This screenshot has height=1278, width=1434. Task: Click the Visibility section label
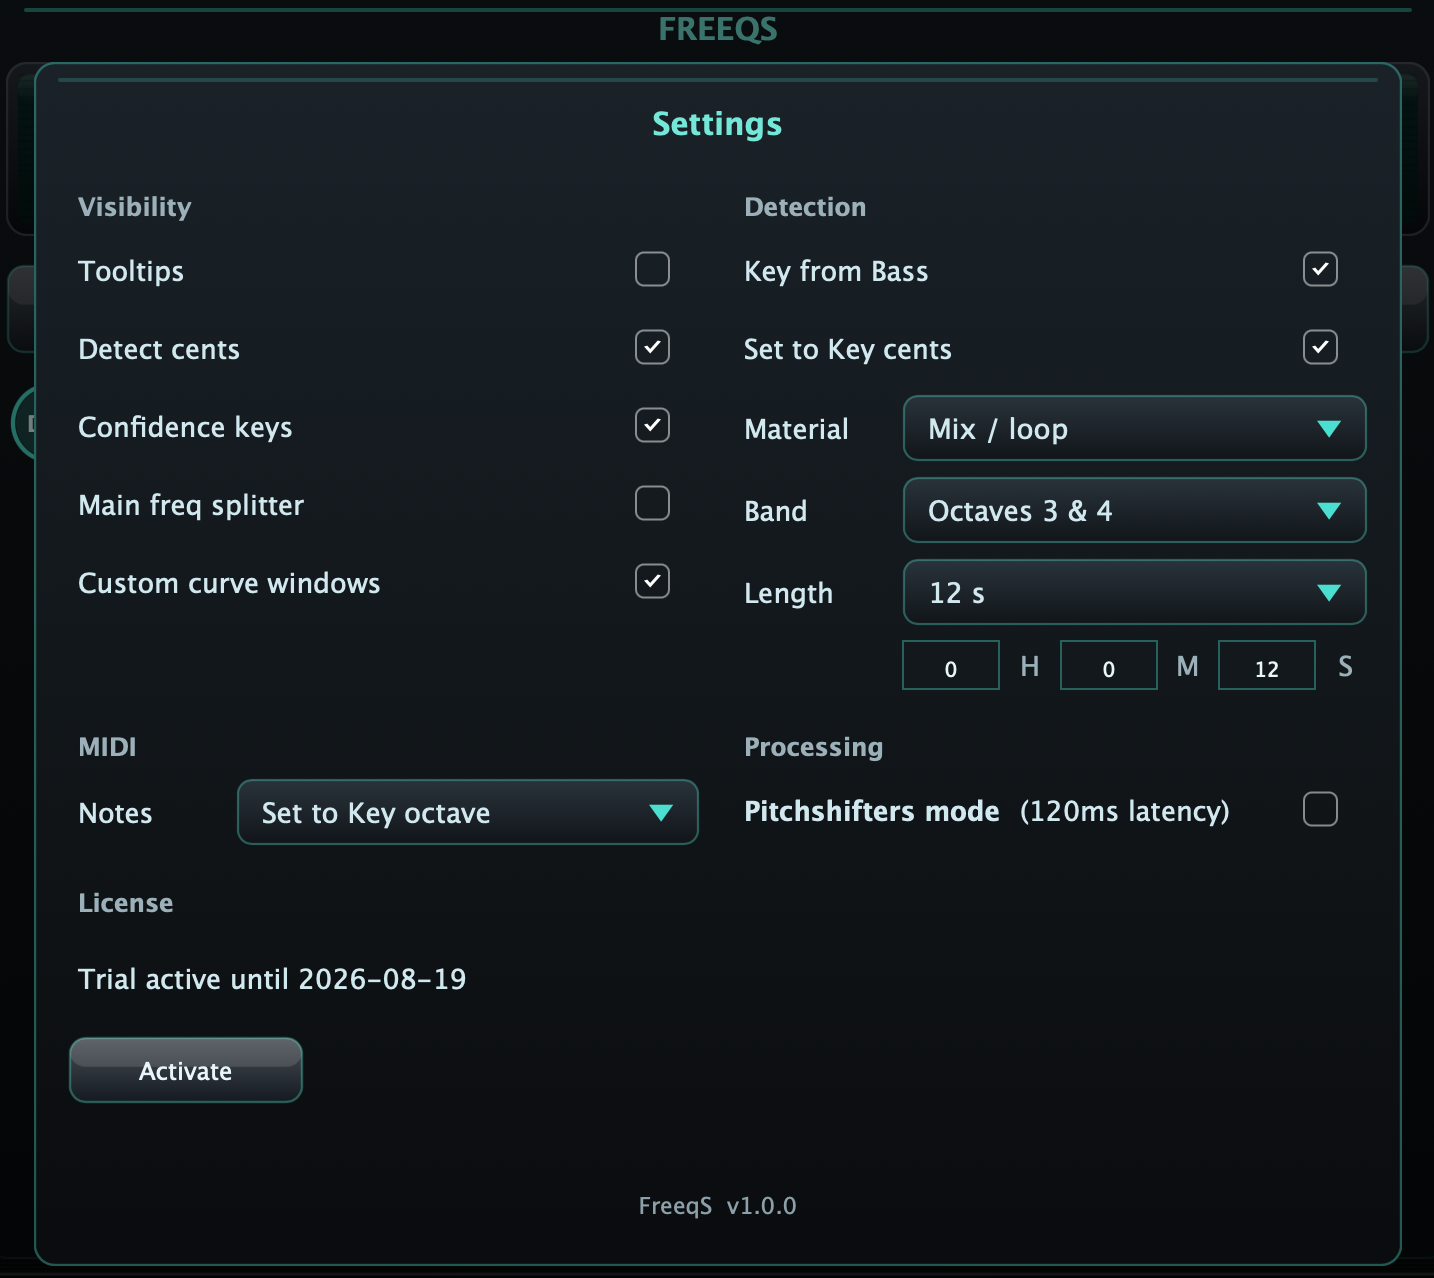[x=135, y=207]
